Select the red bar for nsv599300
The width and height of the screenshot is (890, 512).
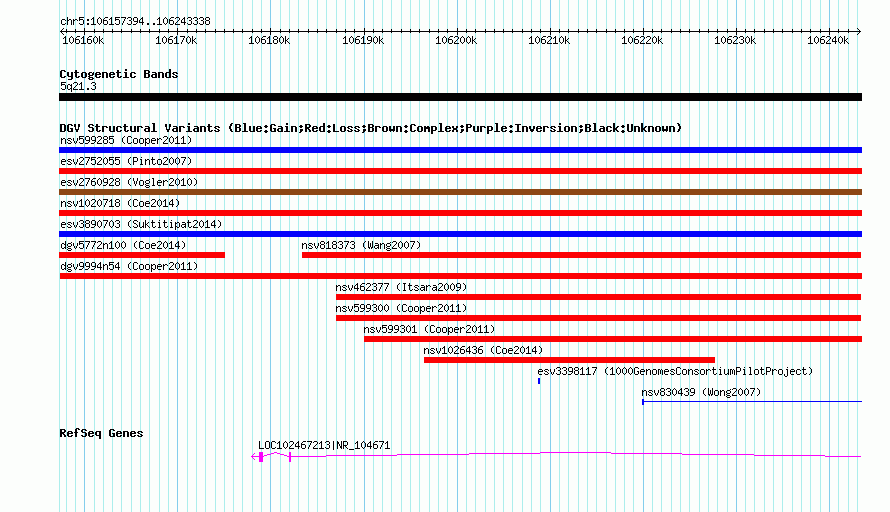(x=599, y=318)
